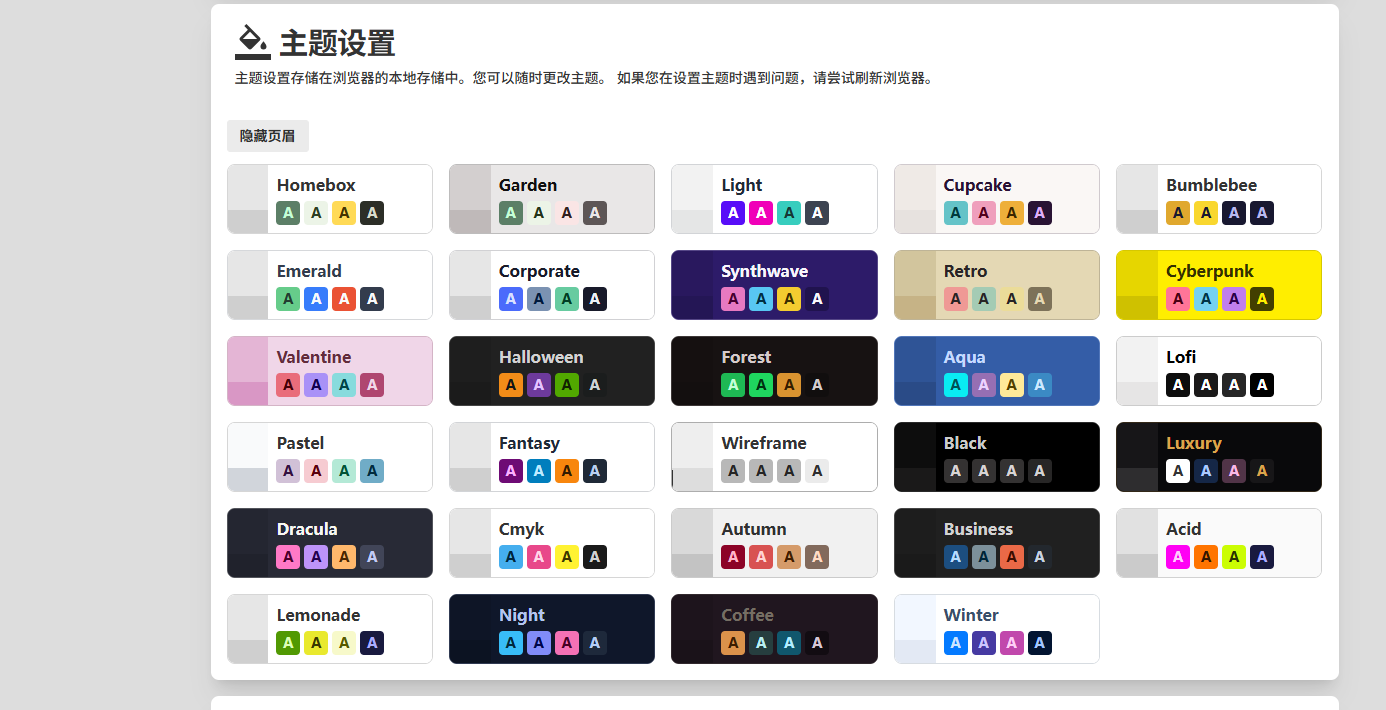The height and width of the screenshot is (710, 1386).
Task: Click the blue swatch in the Corporate card
Action: [x=510, y=299]
